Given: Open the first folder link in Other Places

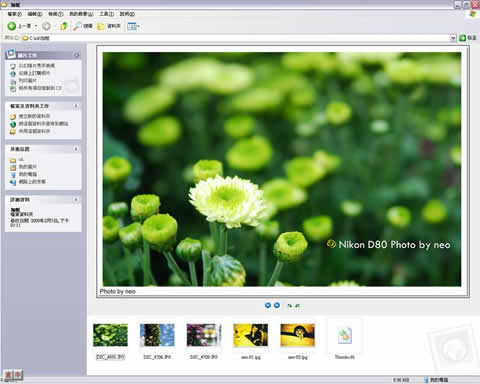Looking at the screenshot, I should tap(17, 160).
